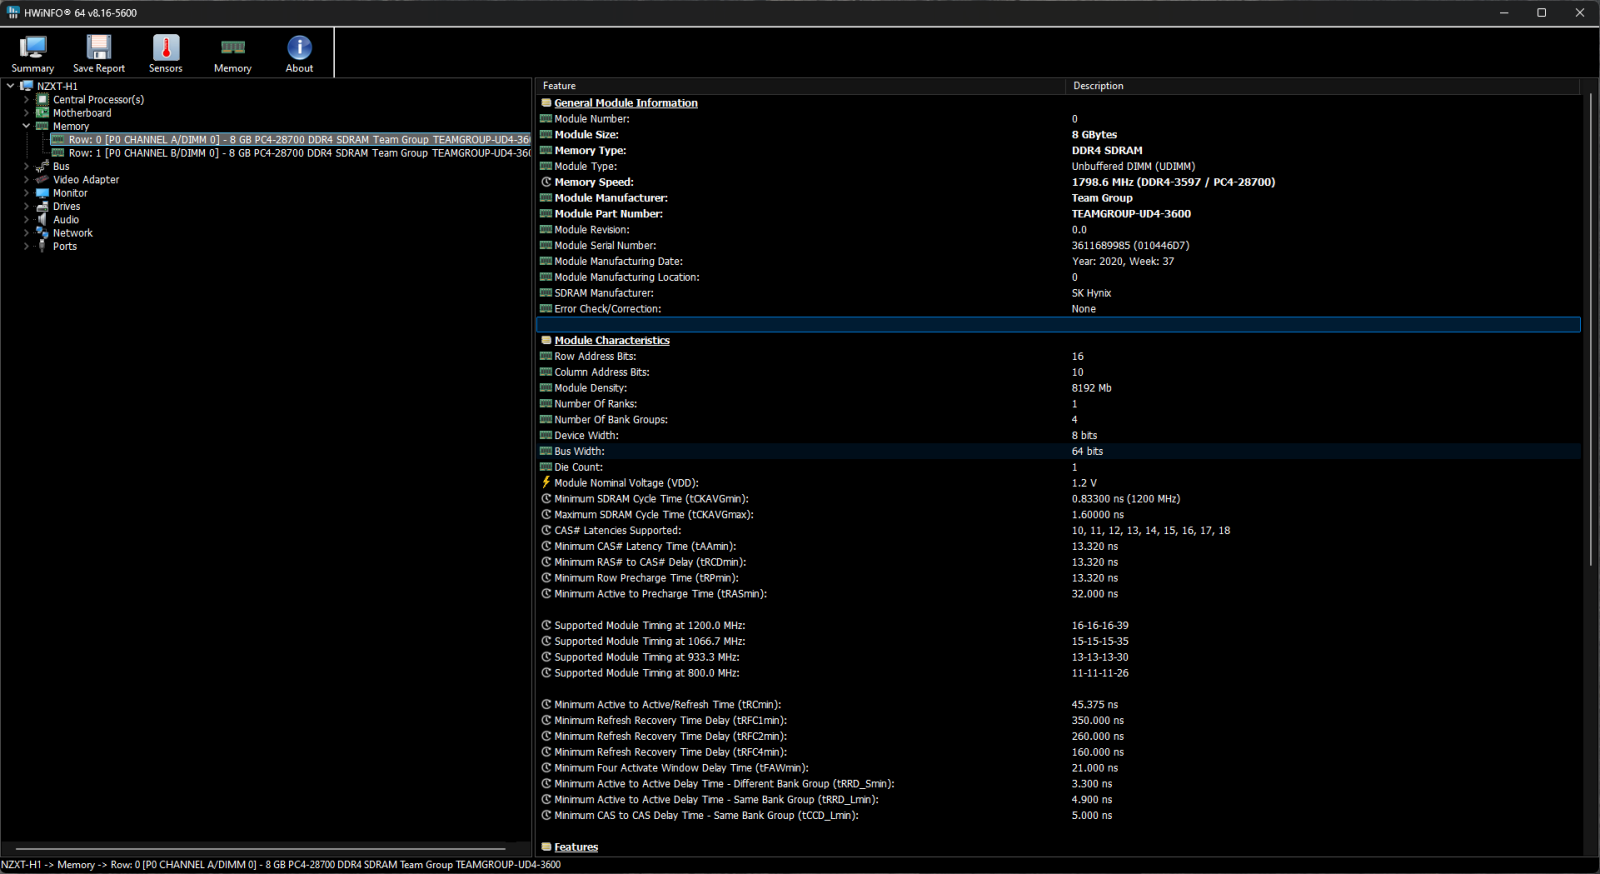Screen dimensions: 1600x874
Task: Select Supported Module Timing at 800.0 MHz
Action: pos(1058,673)
